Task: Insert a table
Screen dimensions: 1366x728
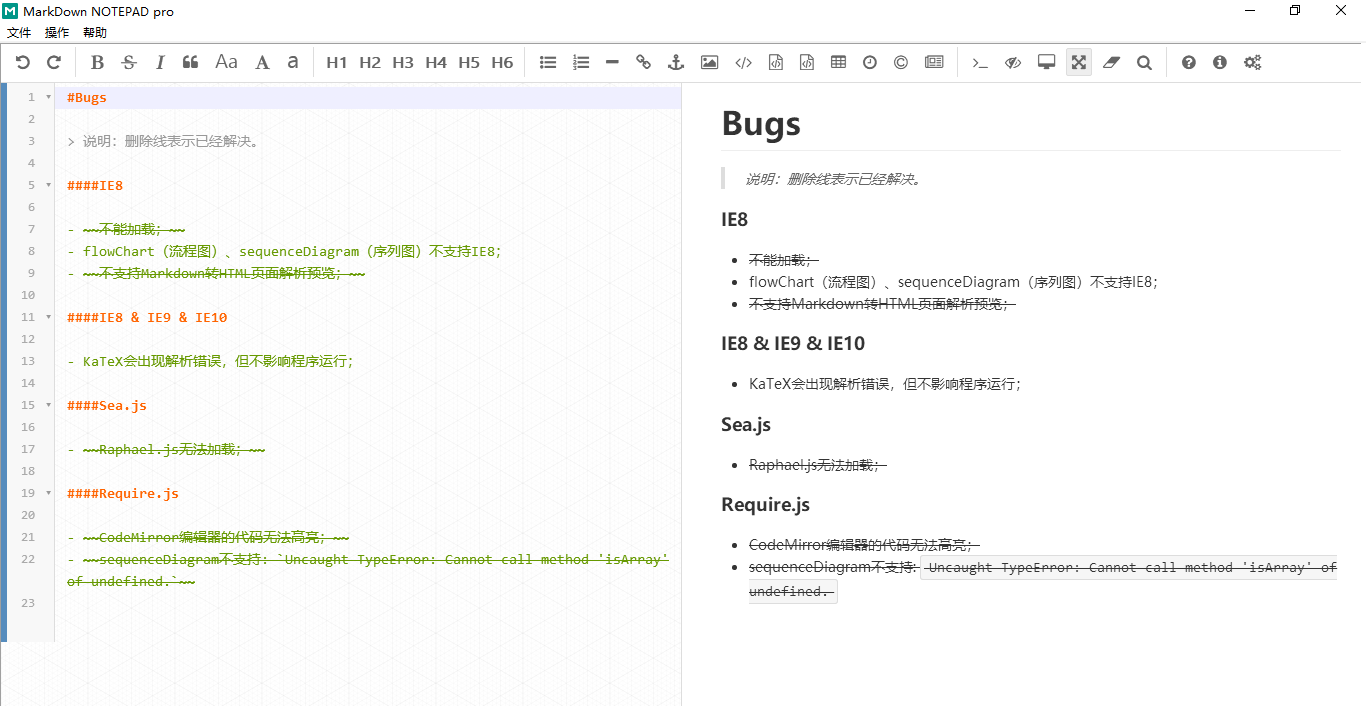Action: [838, 62]
